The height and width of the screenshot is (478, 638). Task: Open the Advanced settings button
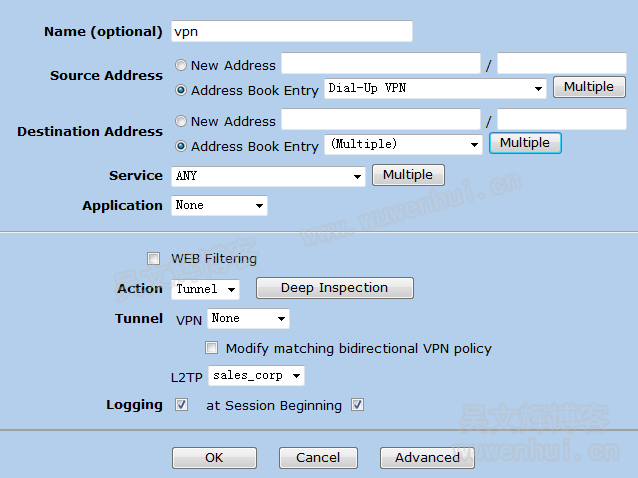click(427, 457)
